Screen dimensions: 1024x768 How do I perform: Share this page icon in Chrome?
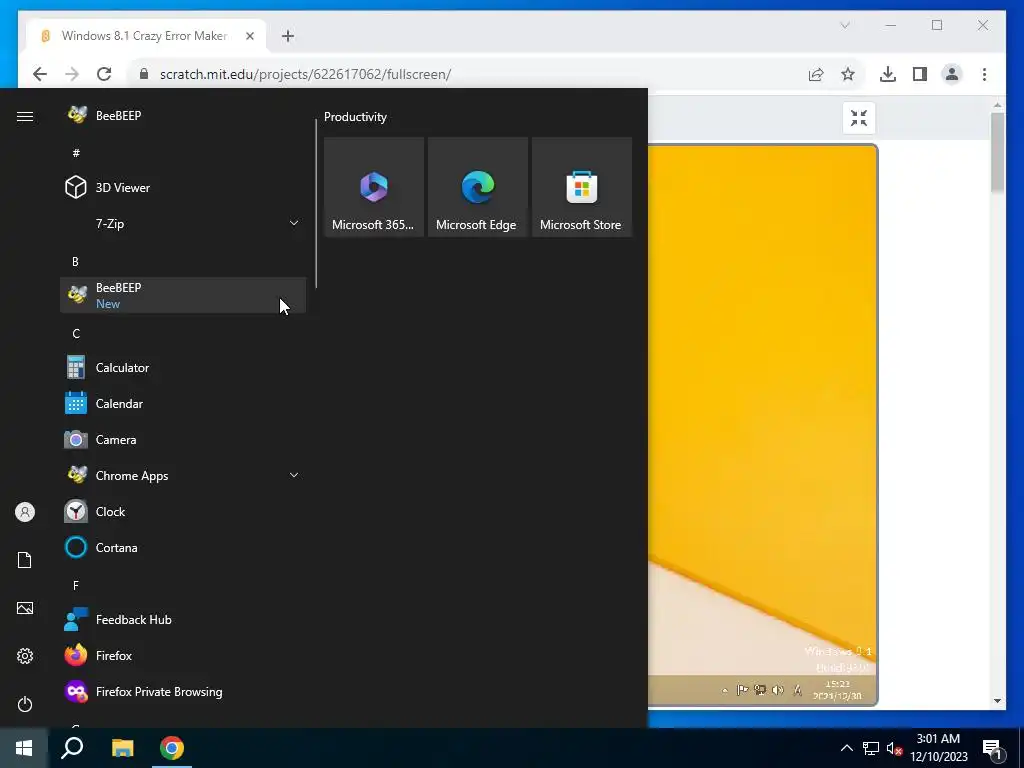(x=816, y=74)
